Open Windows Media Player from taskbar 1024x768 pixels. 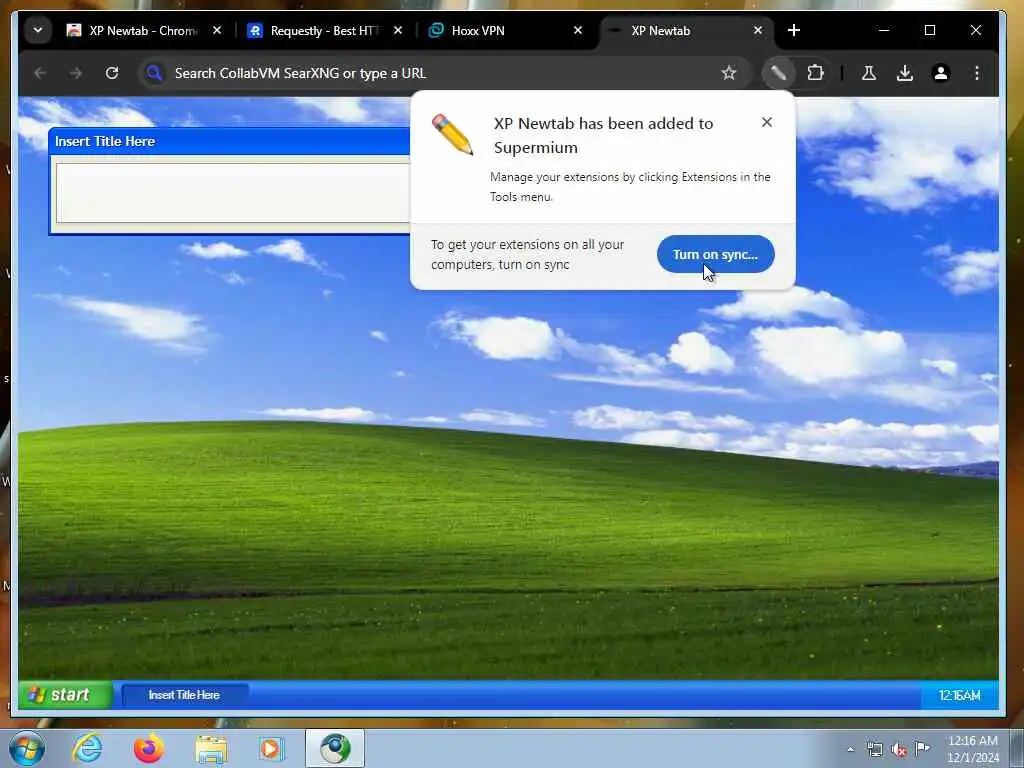(x=271, y=748)
